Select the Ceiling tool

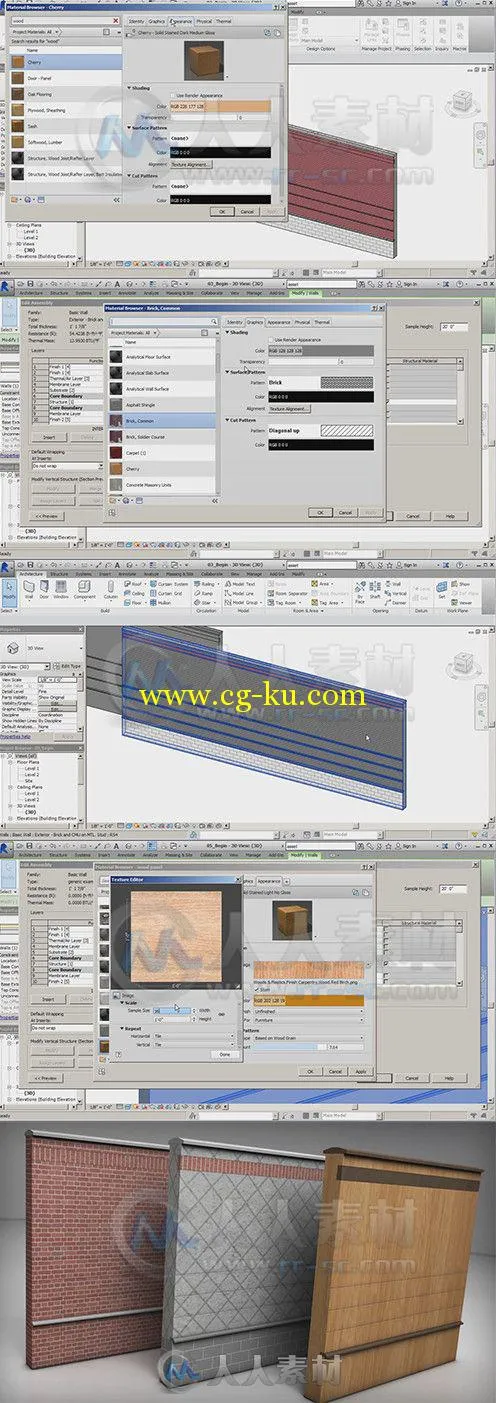[136, 593]
